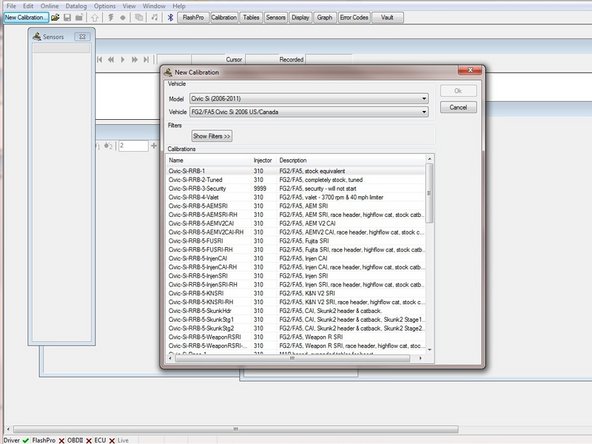Select calibration Civic-Si-RRB-5-InjenSRI

296,276
